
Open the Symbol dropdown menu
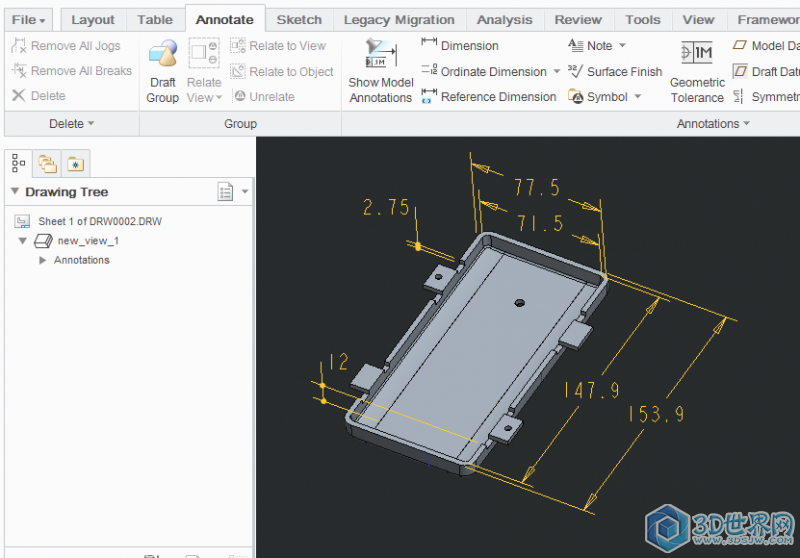637,97
